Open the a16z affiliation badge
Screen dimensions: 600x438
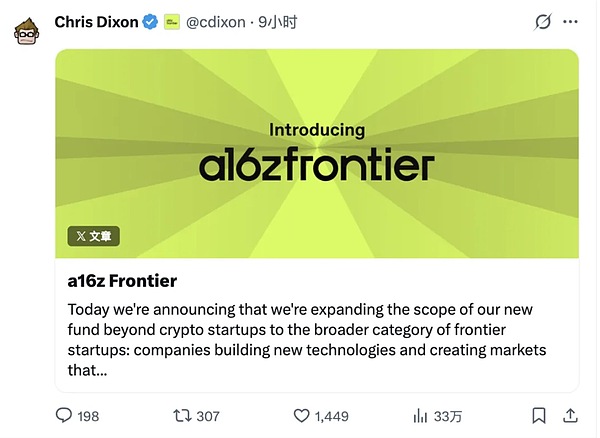point(172,22)
